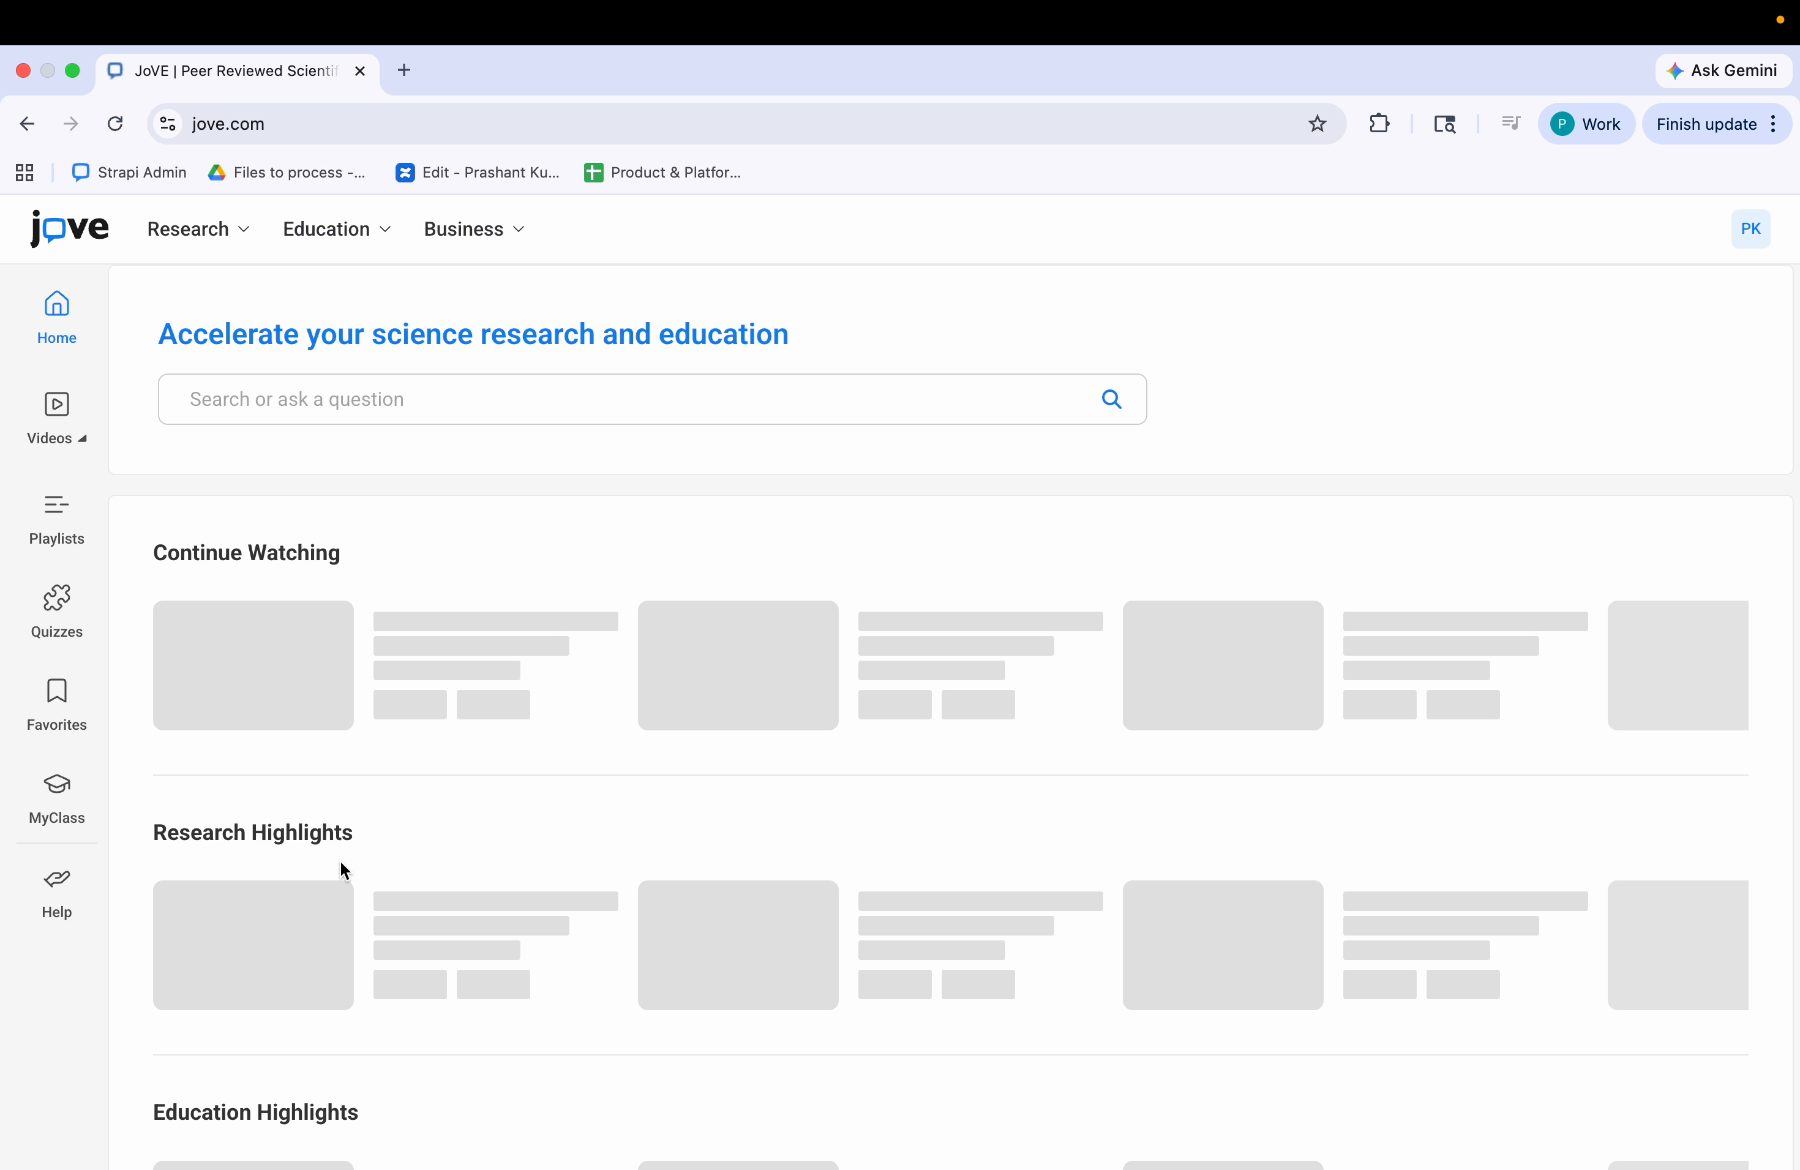
Task: Open the Chrome three-dot menu
Action: point(1773,124)
